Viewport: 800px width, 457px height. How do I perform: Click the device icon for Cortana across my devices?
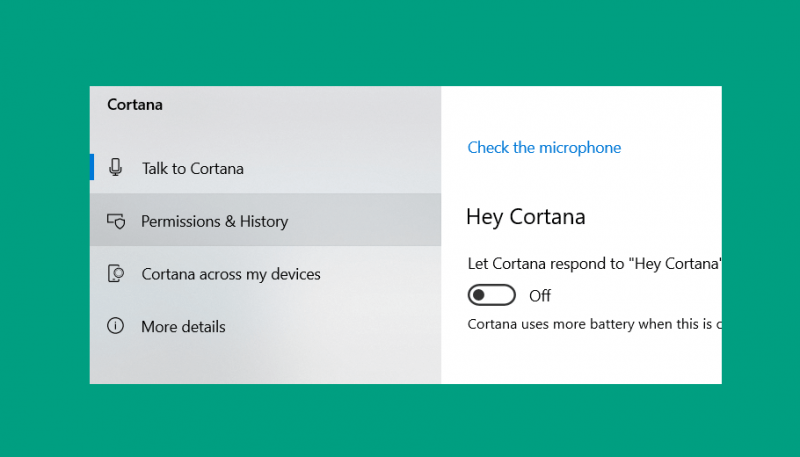tap(116, 273)
